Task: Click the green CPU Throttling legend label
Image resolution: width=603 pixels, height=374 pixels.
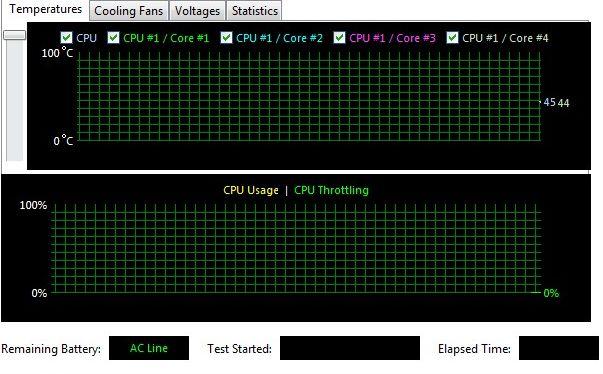Action: (331, 190)
